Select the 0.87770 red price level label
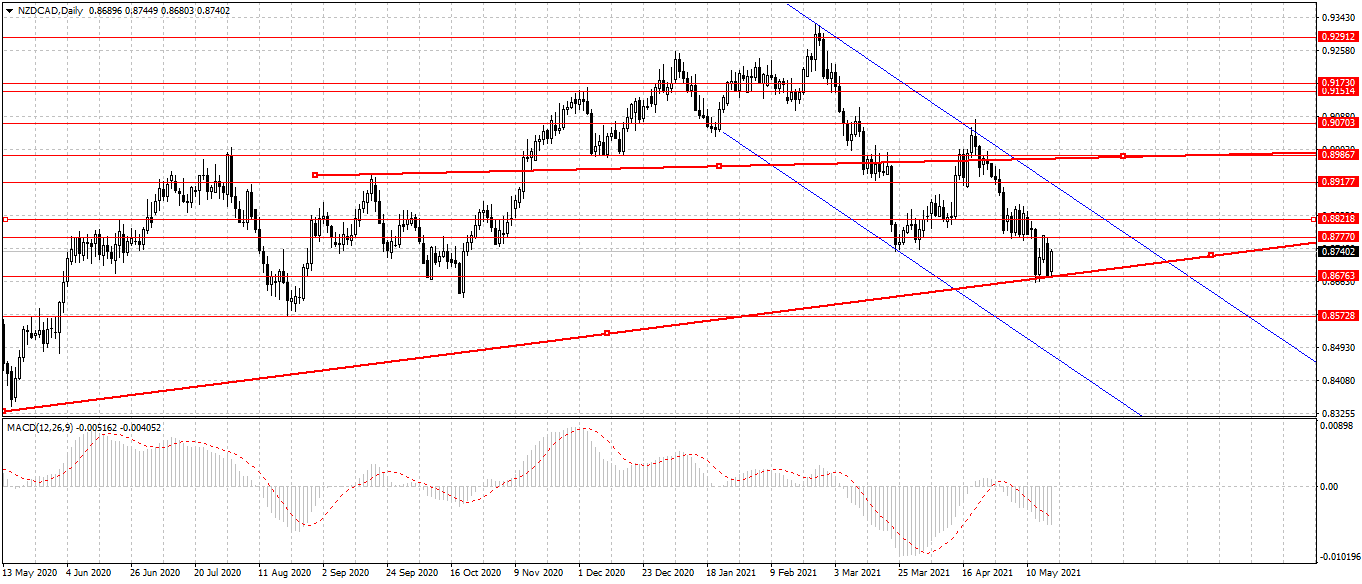 click(1338, 237)
